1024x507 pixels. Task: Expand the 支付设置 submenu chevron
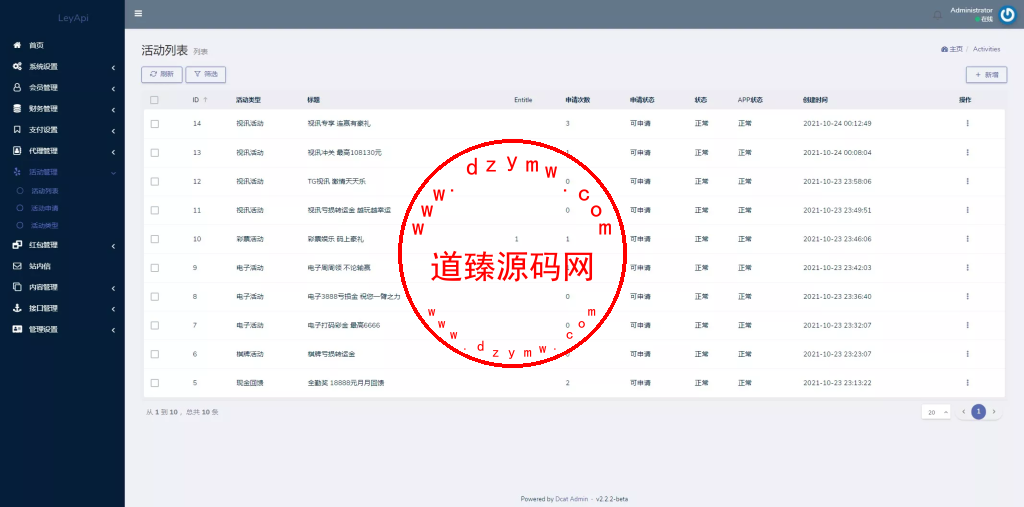tap(113, 130)
